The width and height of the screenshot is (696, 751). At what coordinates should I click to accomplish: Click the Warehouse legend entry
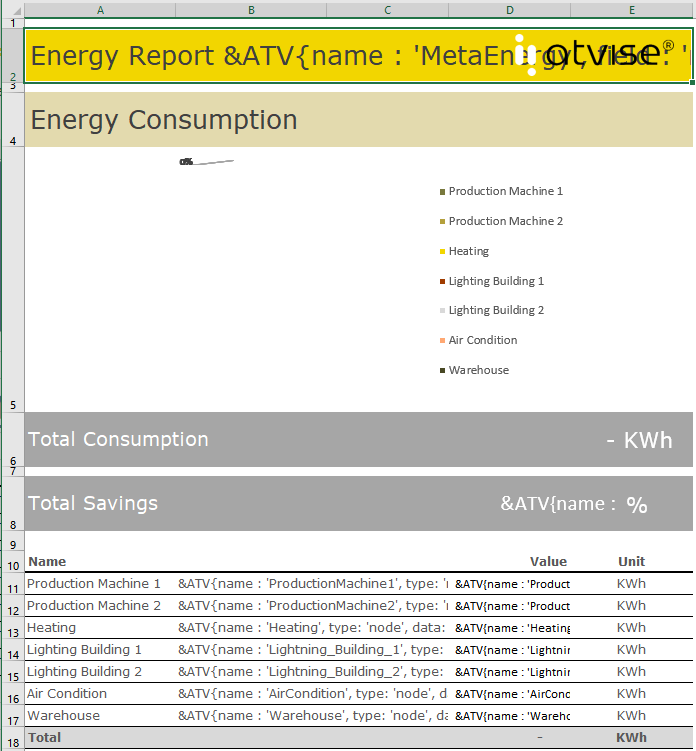pos(478,371)
